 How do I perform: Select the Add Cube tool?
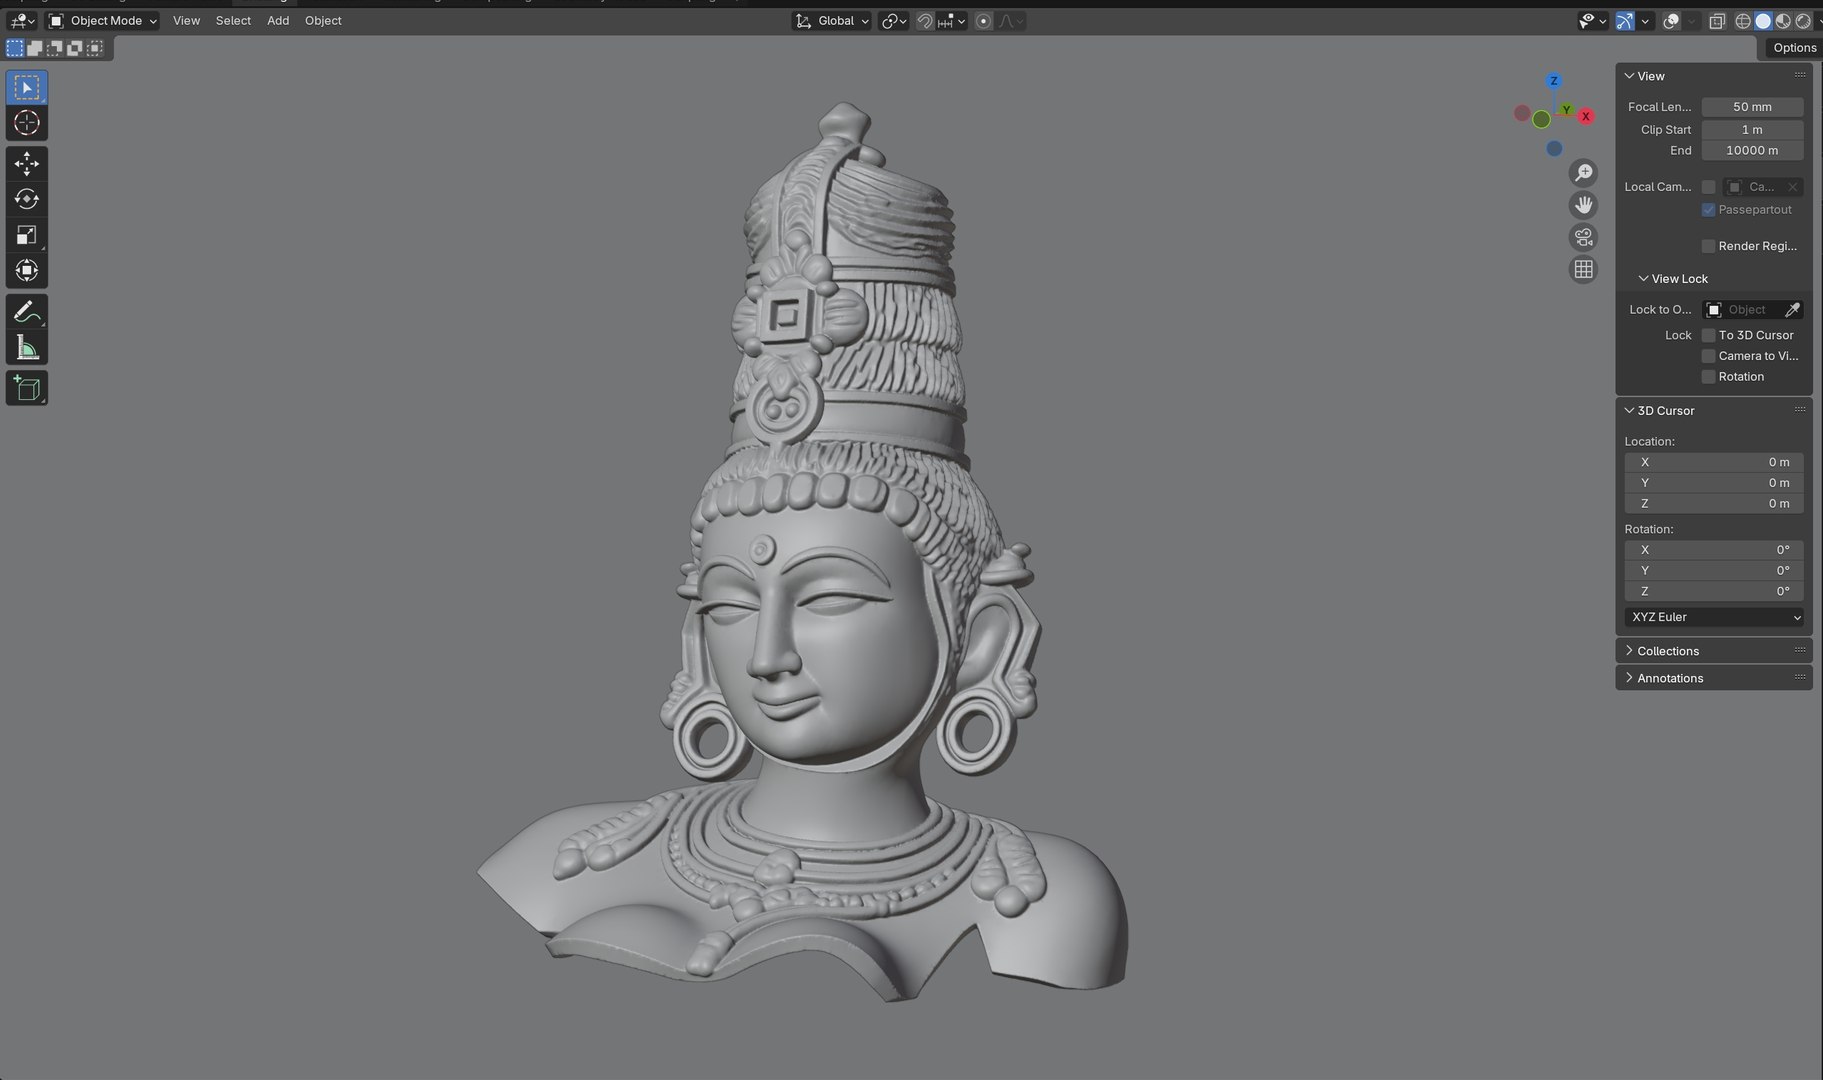pos(27,388)
